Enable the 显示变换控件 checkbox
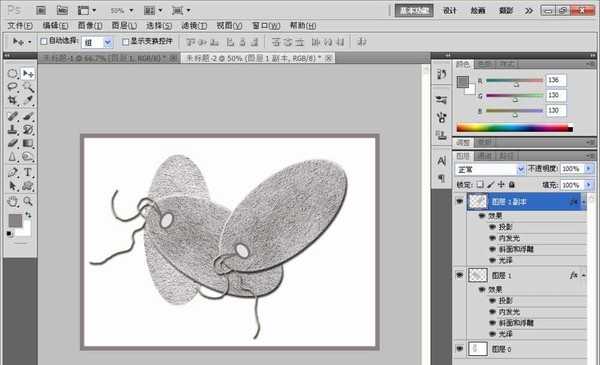 [x=125, y=41]
